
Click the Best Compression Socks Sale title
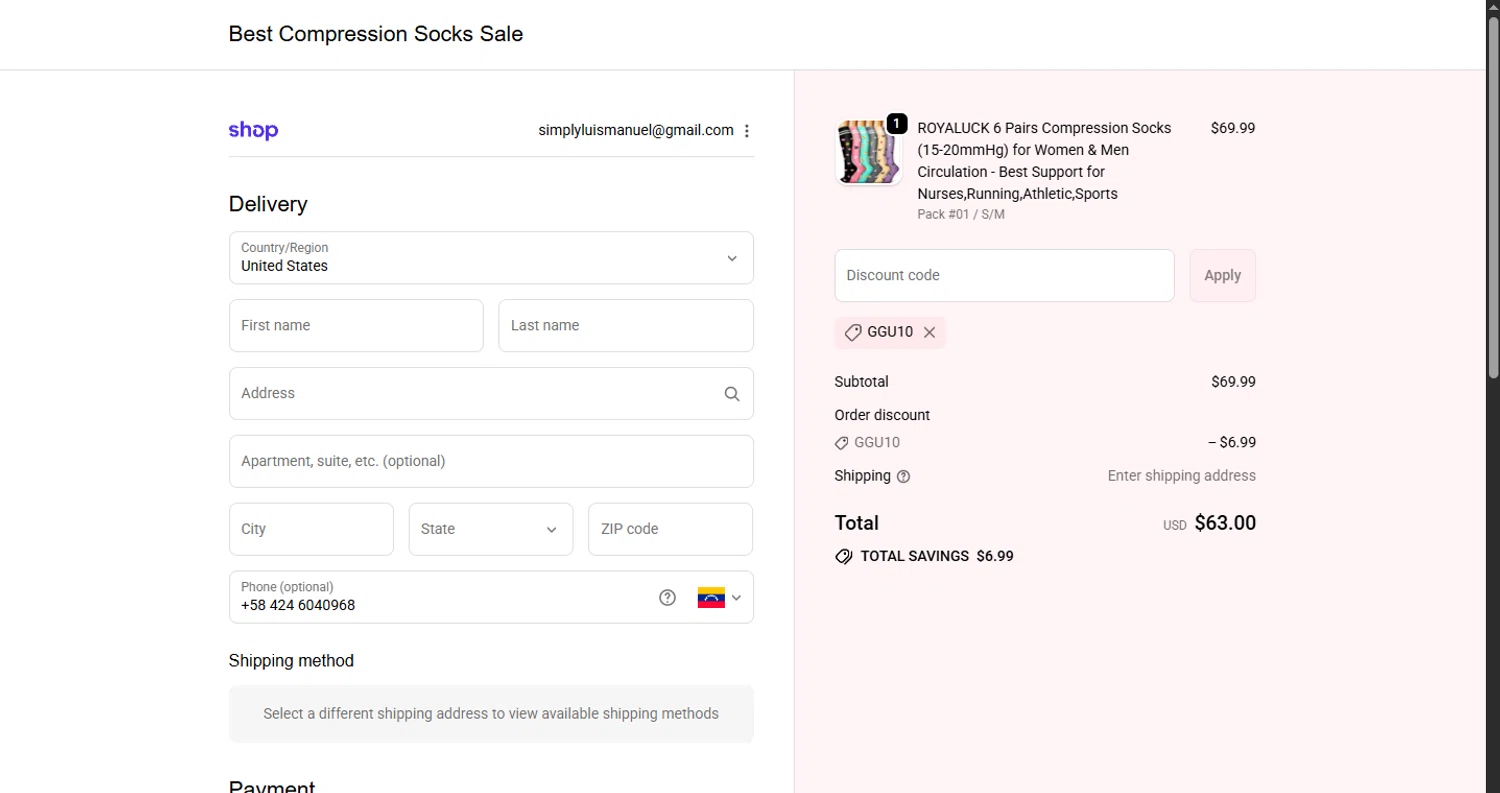pyautogui.click(x=376, y=34)
